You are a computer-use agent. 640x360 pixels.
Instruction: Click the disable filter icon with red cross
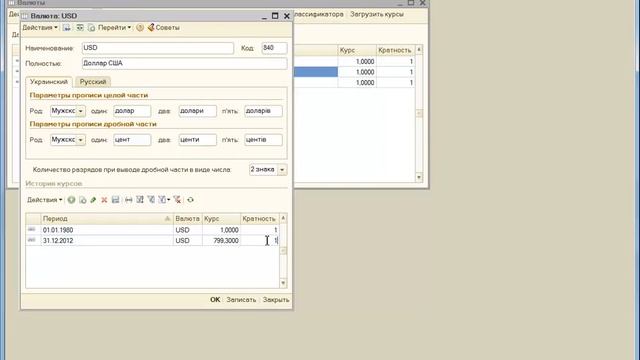click(x=177, y=200)
